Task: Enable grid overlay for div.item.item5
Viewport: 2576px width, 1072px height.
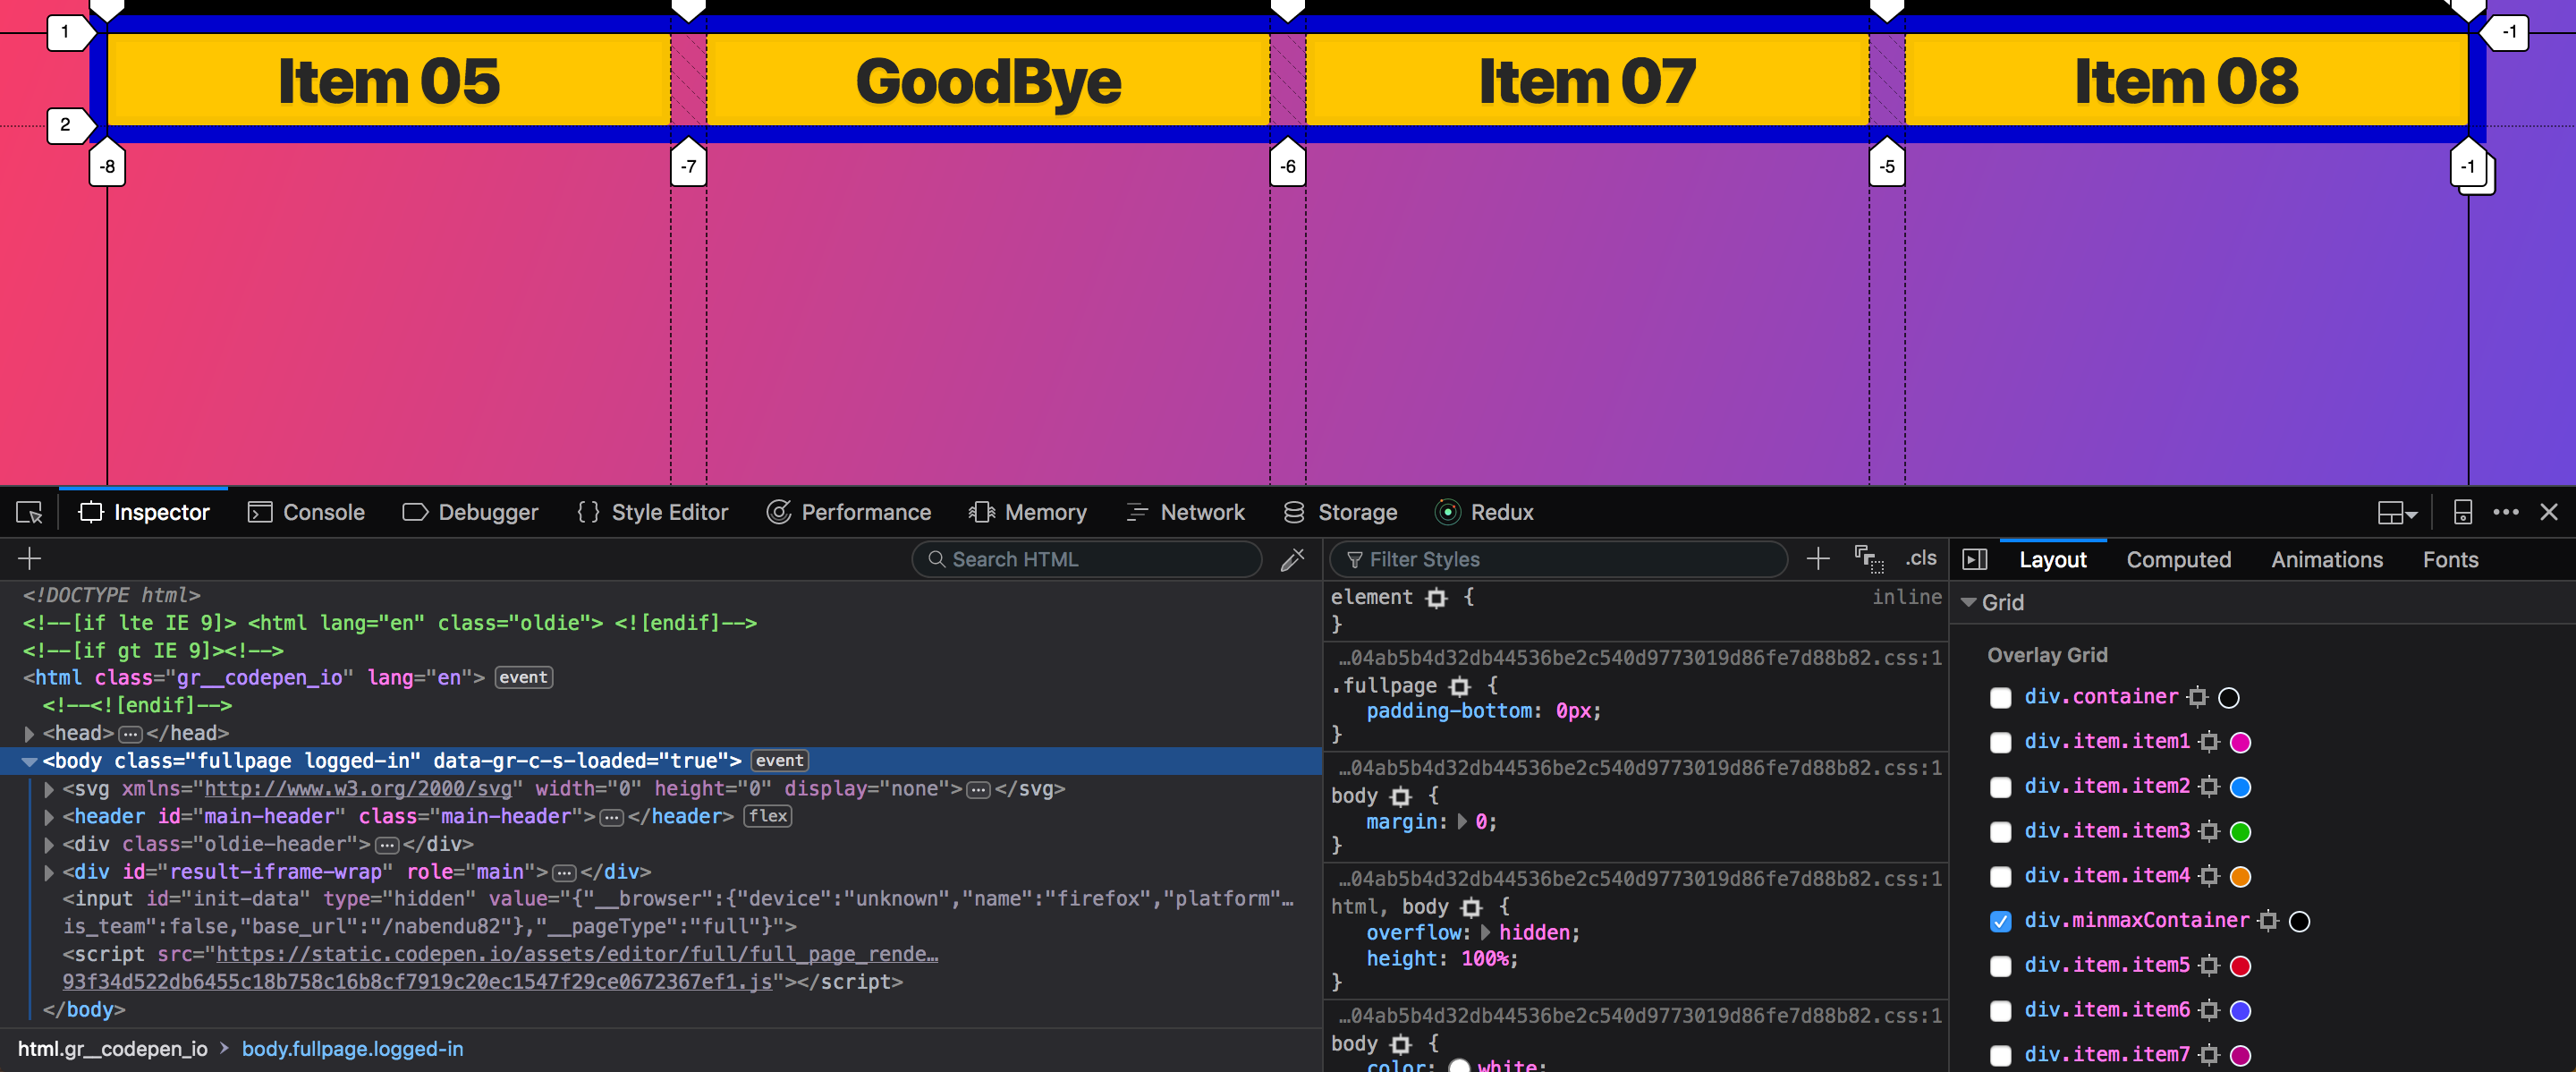Action: pyautogui.click(x=2000, y=966)
